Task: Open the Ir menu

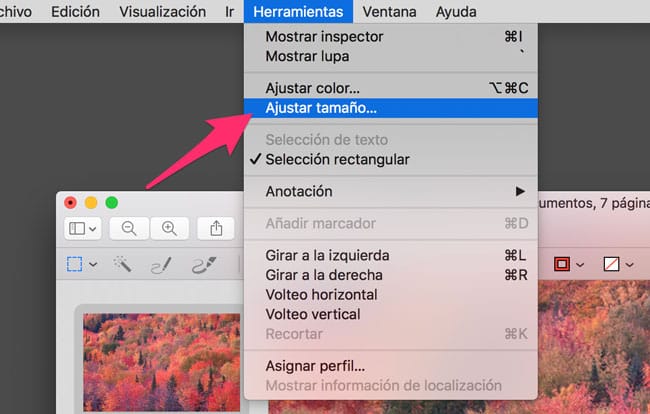Action: (x=230, y=12)
